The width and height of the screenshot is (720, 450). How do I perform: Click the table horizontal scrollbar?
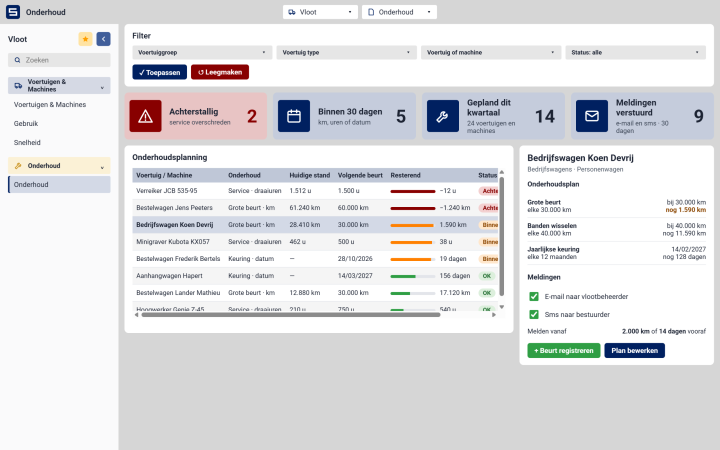coord(291,315)
